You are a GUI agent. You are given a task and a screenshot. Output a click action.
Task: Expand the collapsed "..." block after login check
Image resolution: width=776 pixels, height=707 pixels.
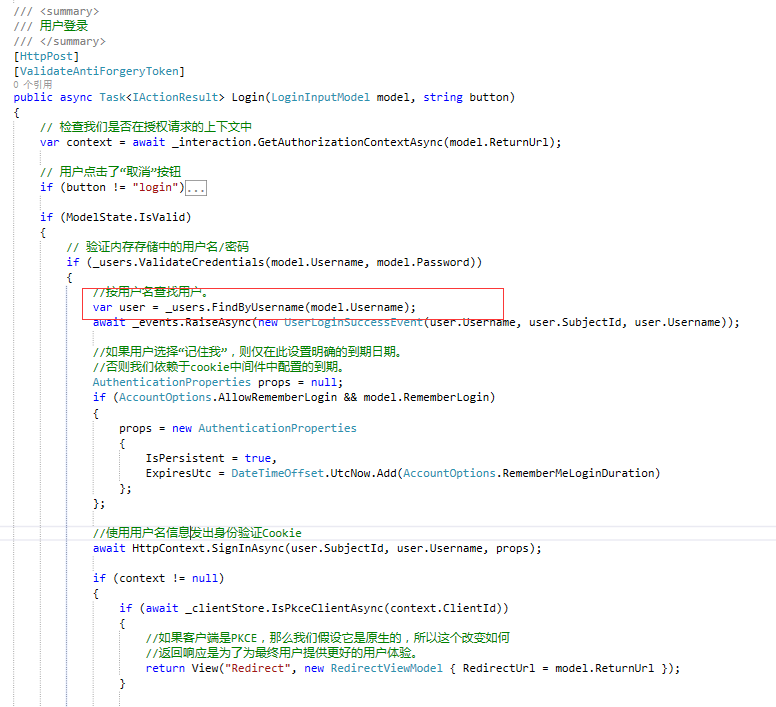pyautogui.click(x=195, y=188)
